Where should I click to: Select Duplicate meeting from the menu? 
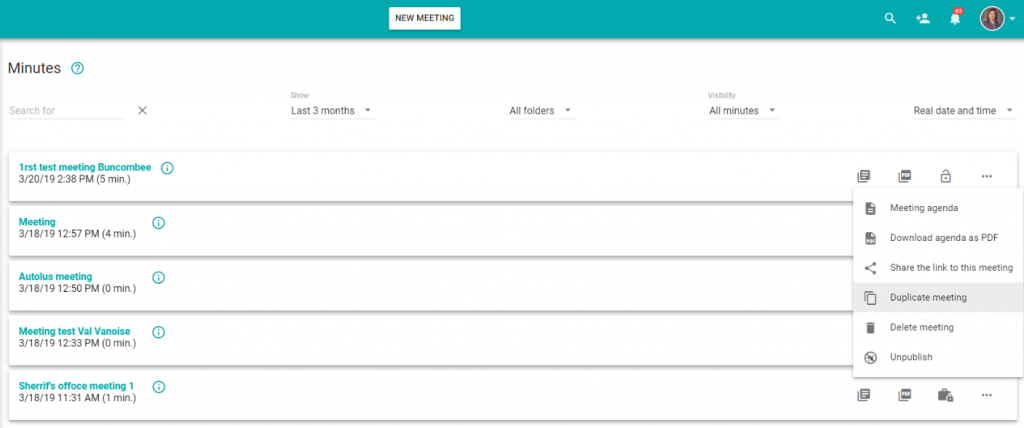point(928,297)
